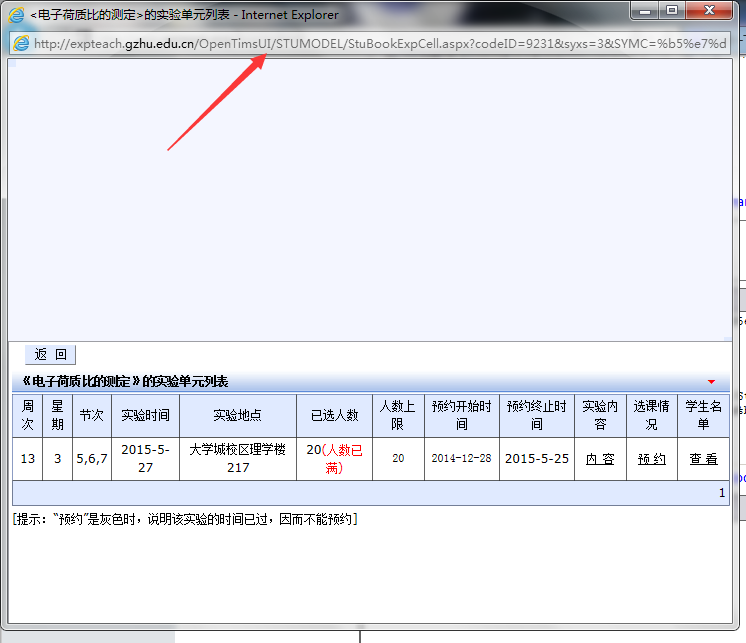Click the week number 13 cell
The image size is (746, 643).
coord(28,458)
